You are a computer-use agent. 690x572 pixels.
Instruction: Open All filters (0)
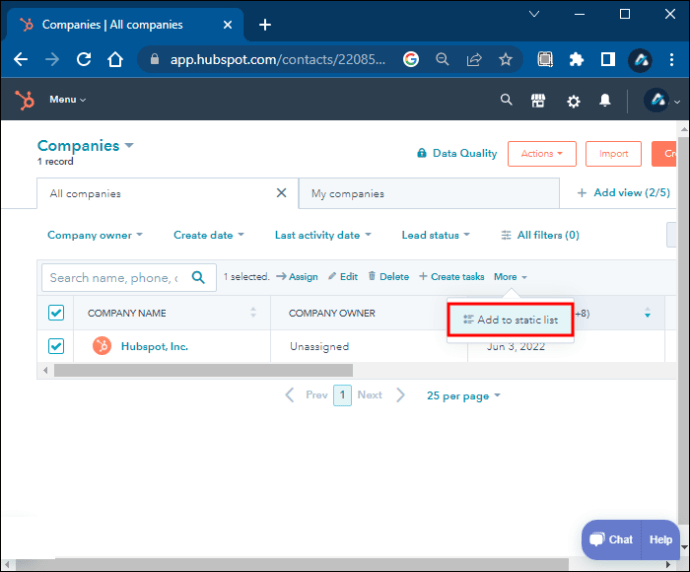pyautogui.click(x=540, y=235)
